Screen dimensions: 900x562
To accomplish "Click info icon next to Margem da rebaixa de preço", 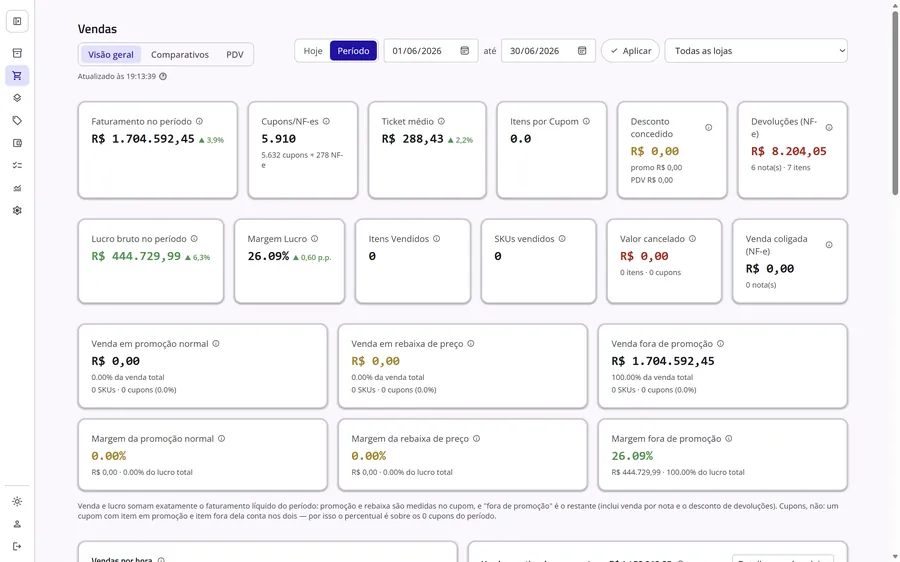I will (x=476, y=439).
